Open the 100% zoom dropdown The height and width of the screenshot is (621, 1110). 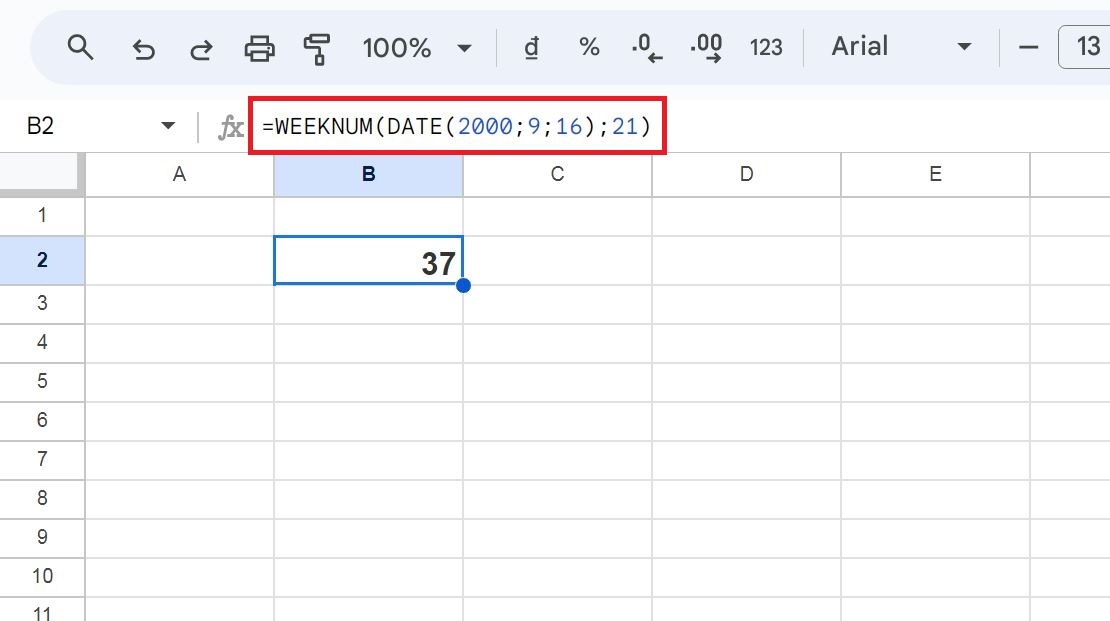click(x=416, y=47)
